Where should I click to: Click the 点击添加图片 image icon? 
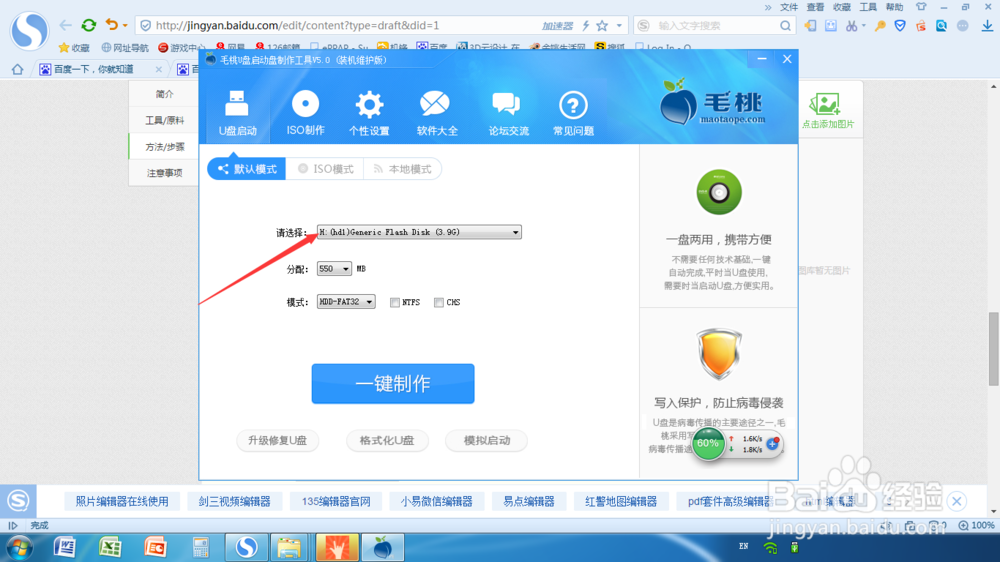click(x=827, y=110)
